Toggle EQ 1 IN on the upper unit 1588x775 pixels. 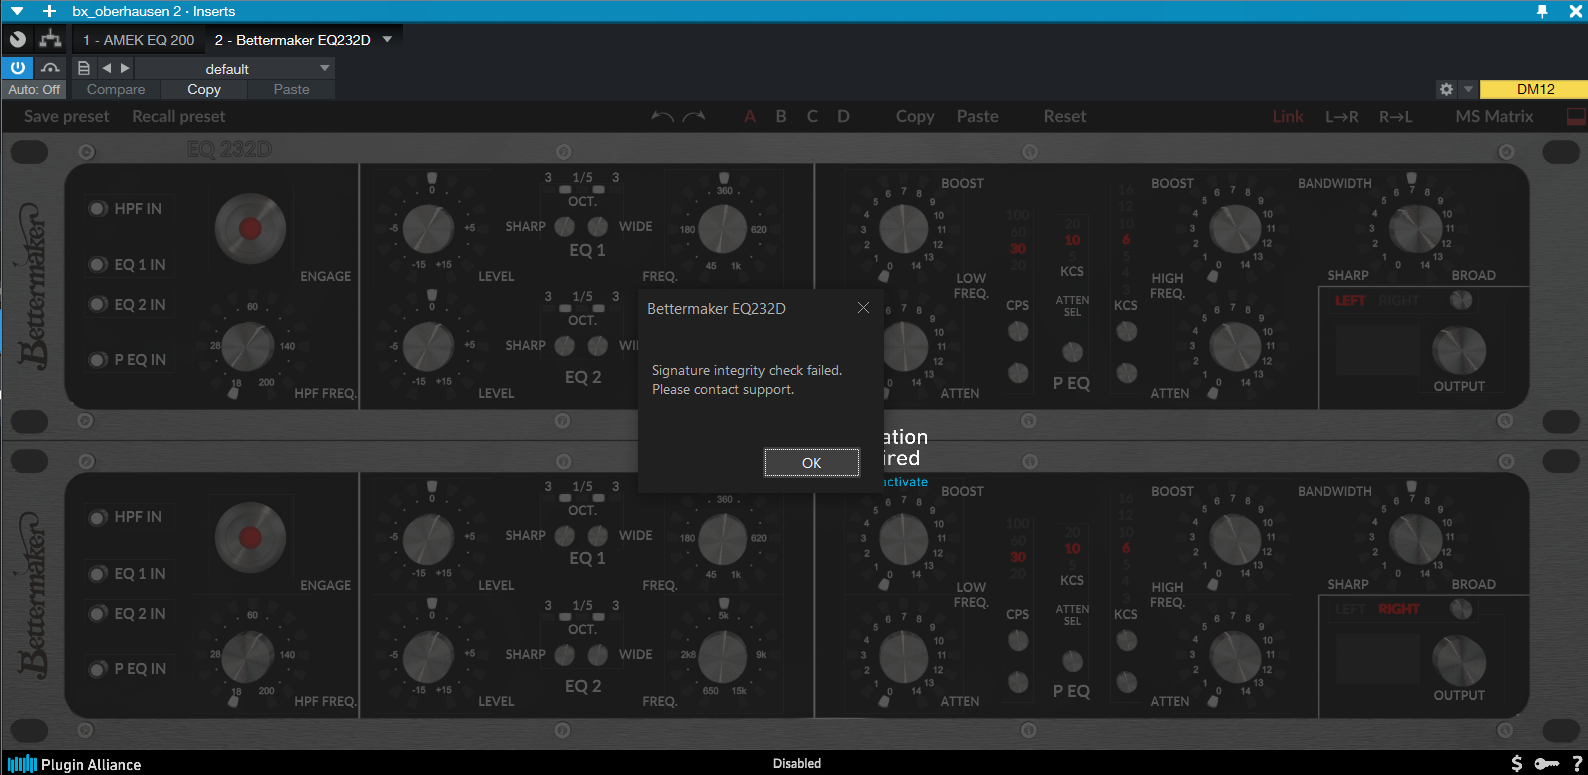click(98, 265)
